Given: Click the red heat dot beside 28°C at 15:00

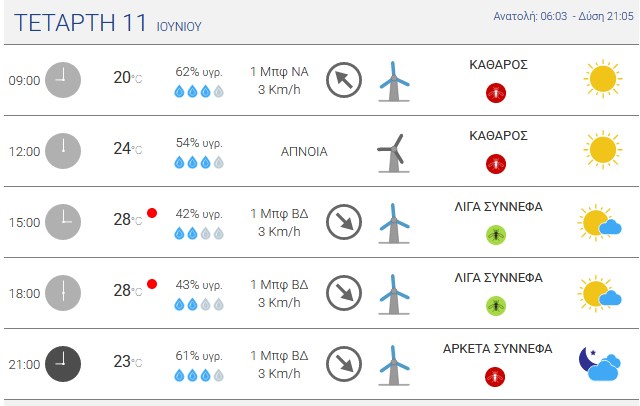Looking at the screenshot, I should click(152, 213).
